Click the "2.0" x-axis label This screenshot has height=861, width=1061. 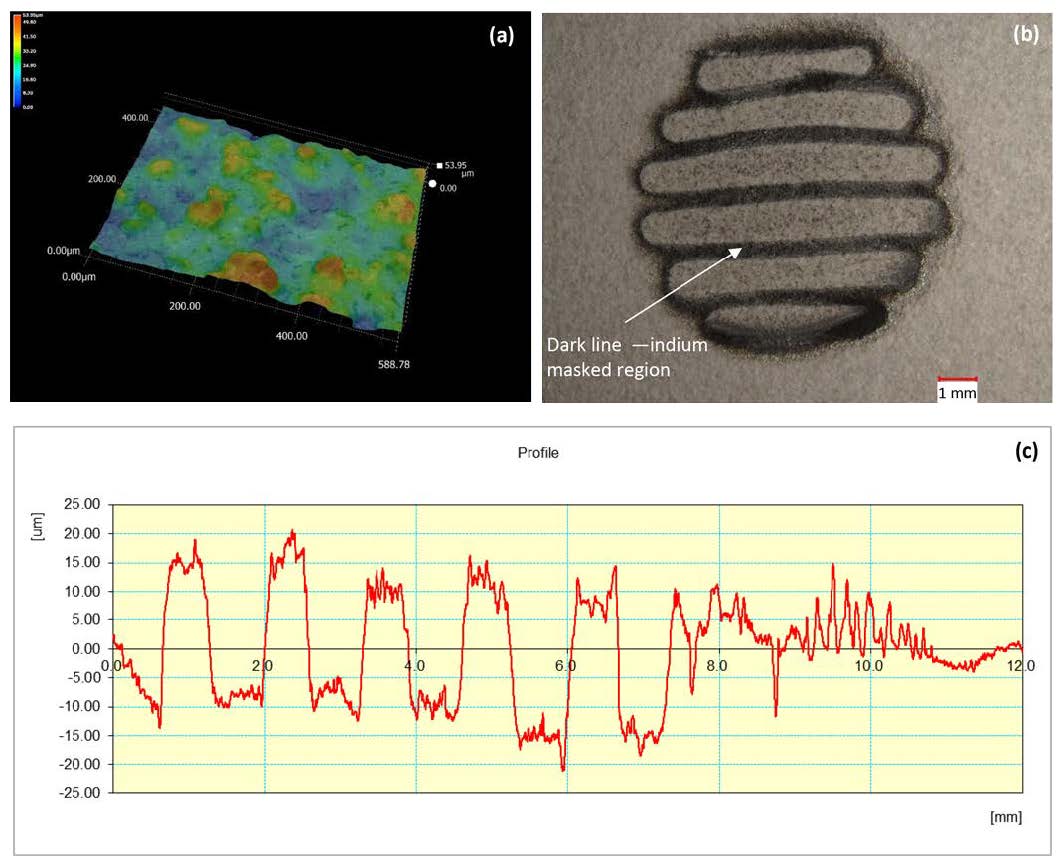(x=262, y=666)
